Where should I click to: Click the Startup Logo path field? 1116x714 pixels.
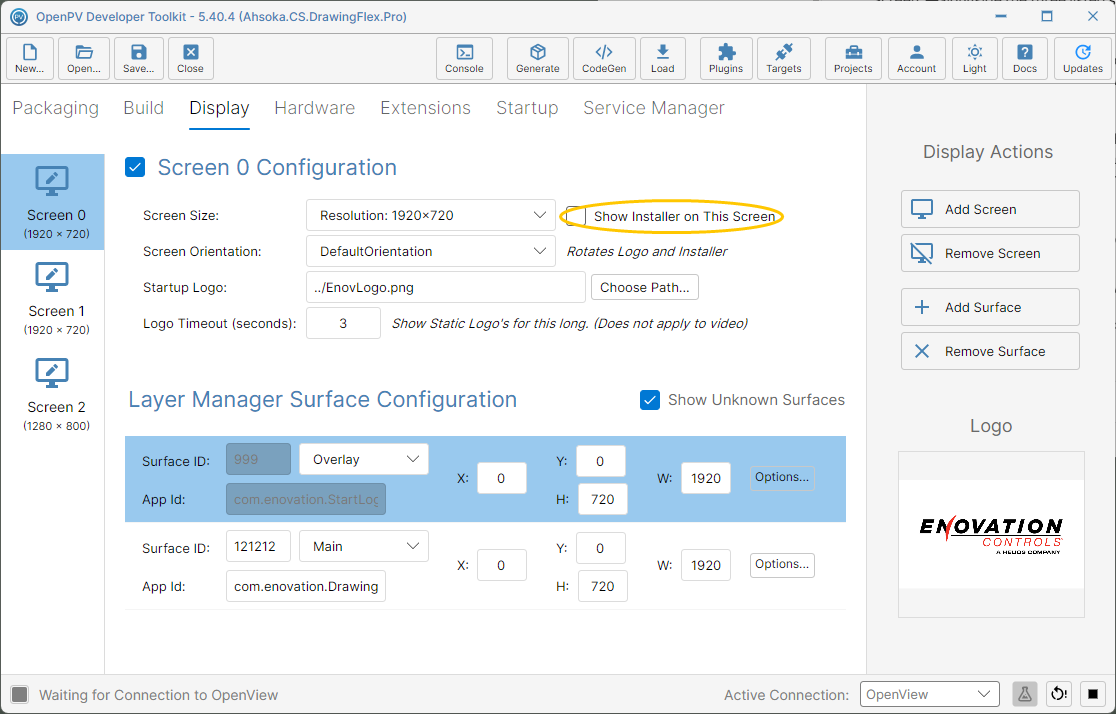point(446,287)
